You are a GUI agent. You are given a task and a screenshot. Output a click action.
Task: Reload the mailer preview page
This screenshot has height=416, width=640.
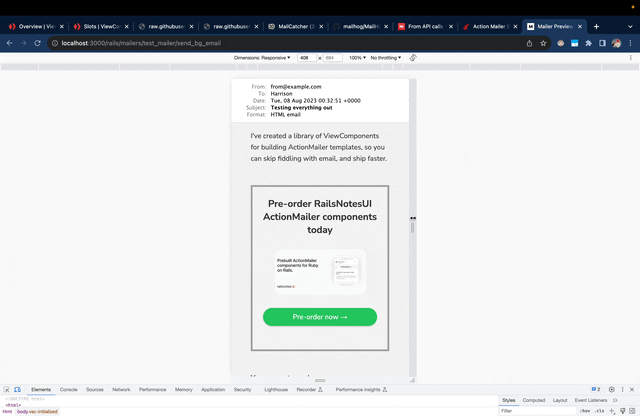[x=37, y=43]
